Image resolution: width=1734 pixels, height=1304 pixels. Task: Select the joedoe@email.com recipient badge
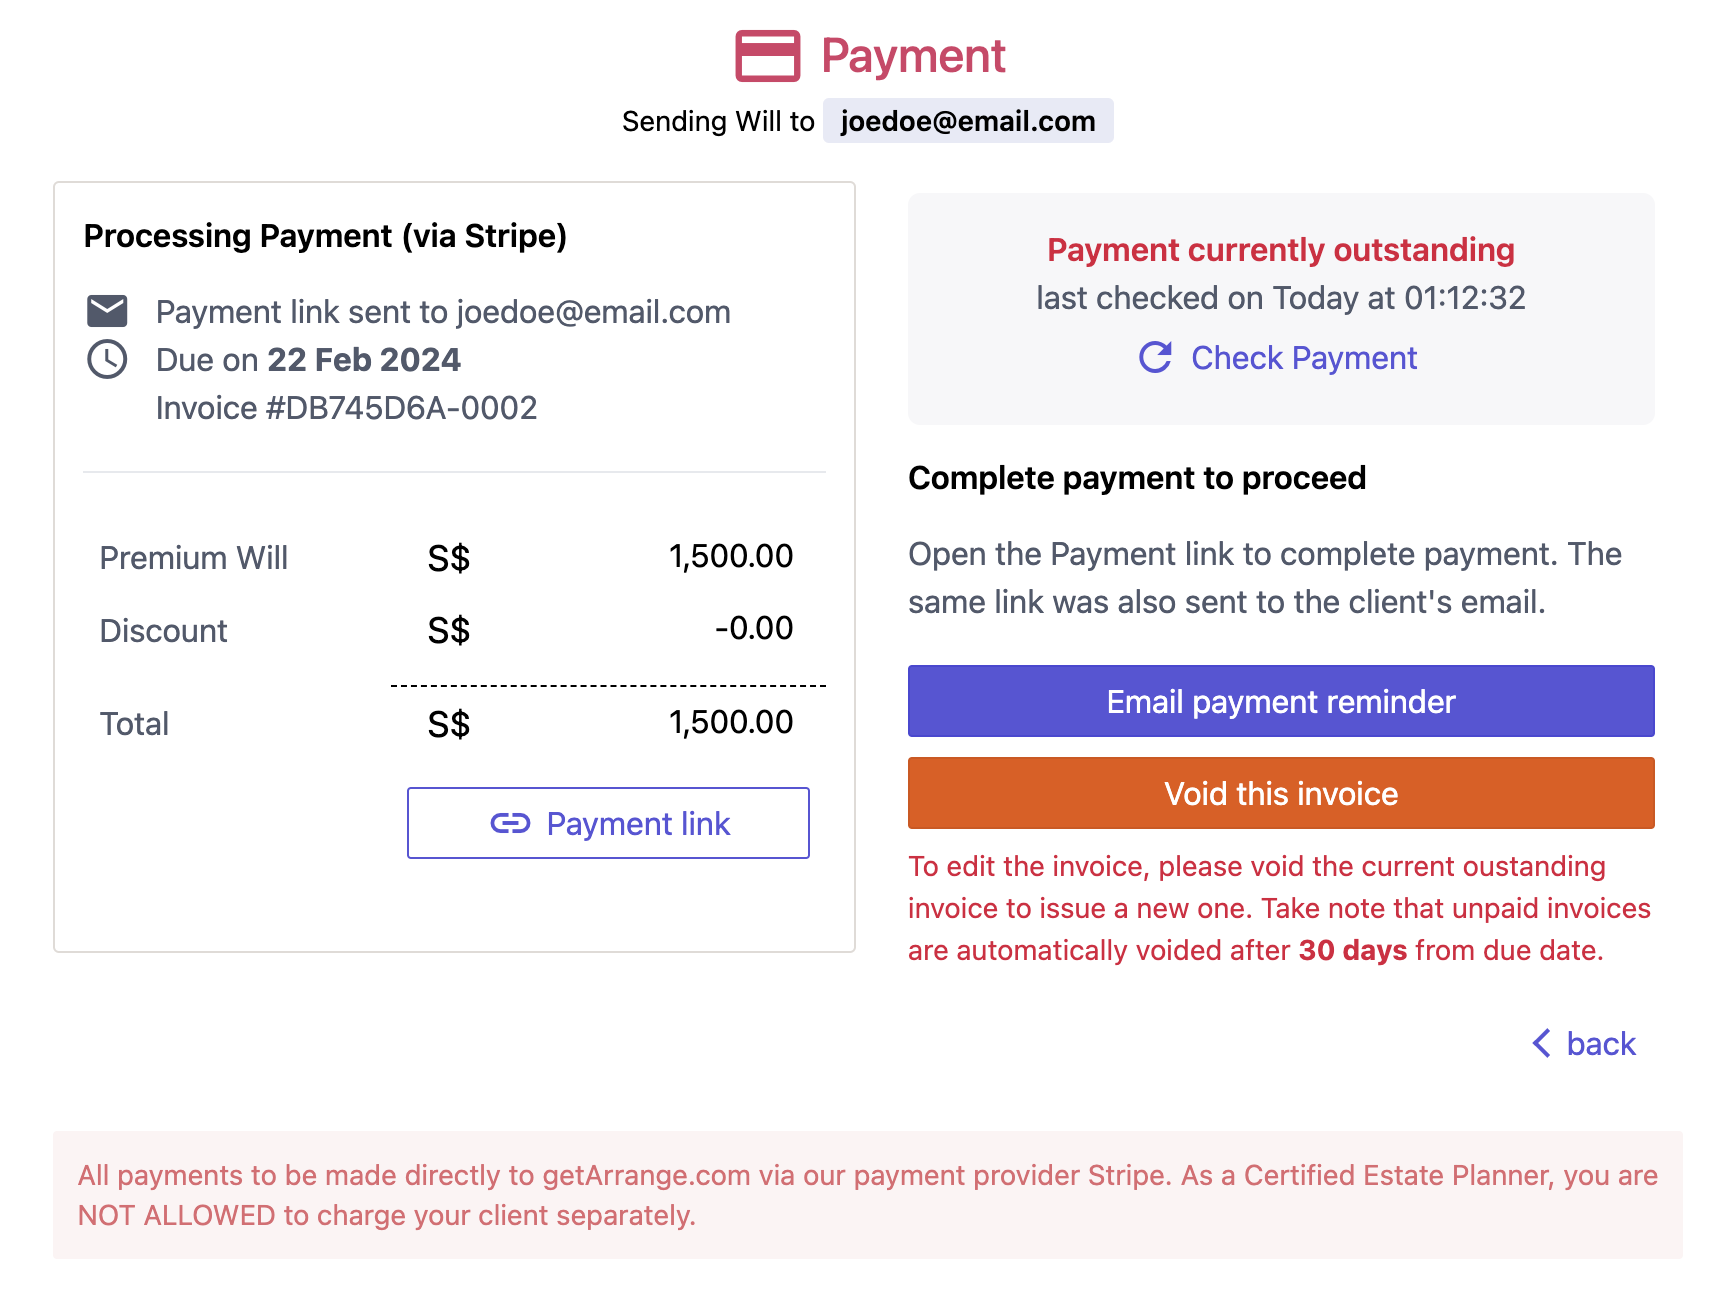(x=968, y=121)
